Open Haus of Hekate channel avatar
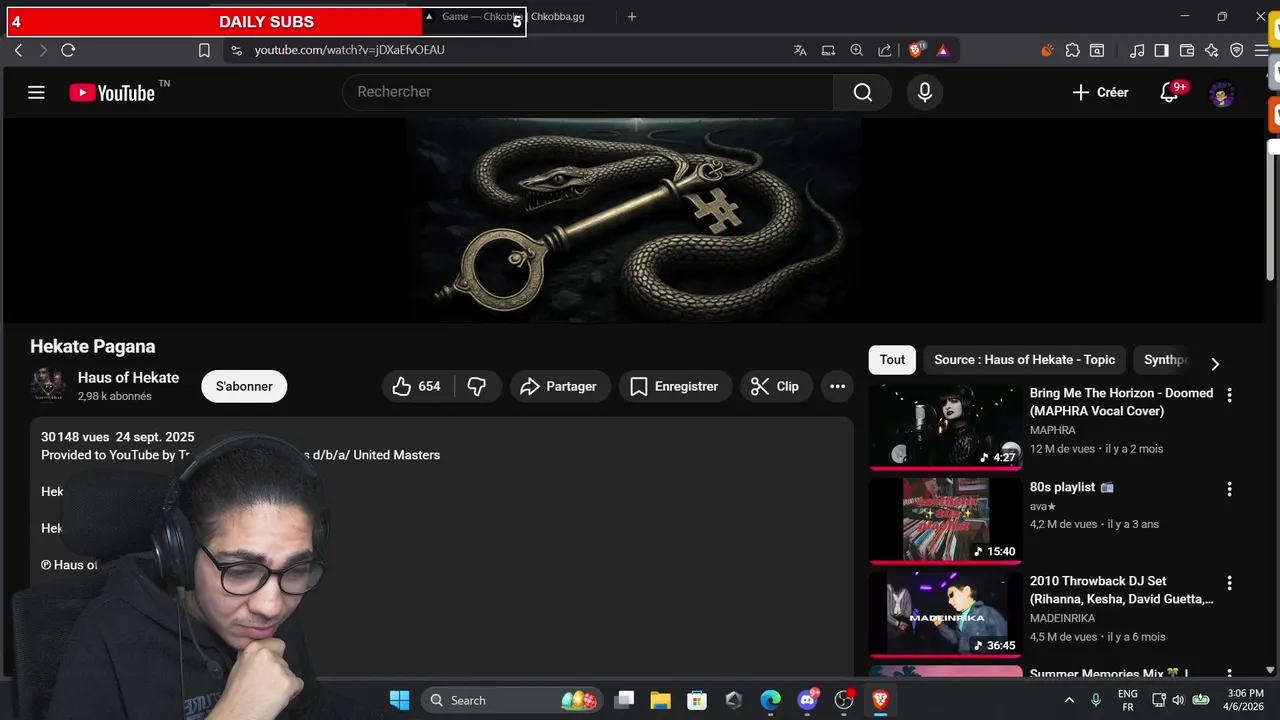 48,386
